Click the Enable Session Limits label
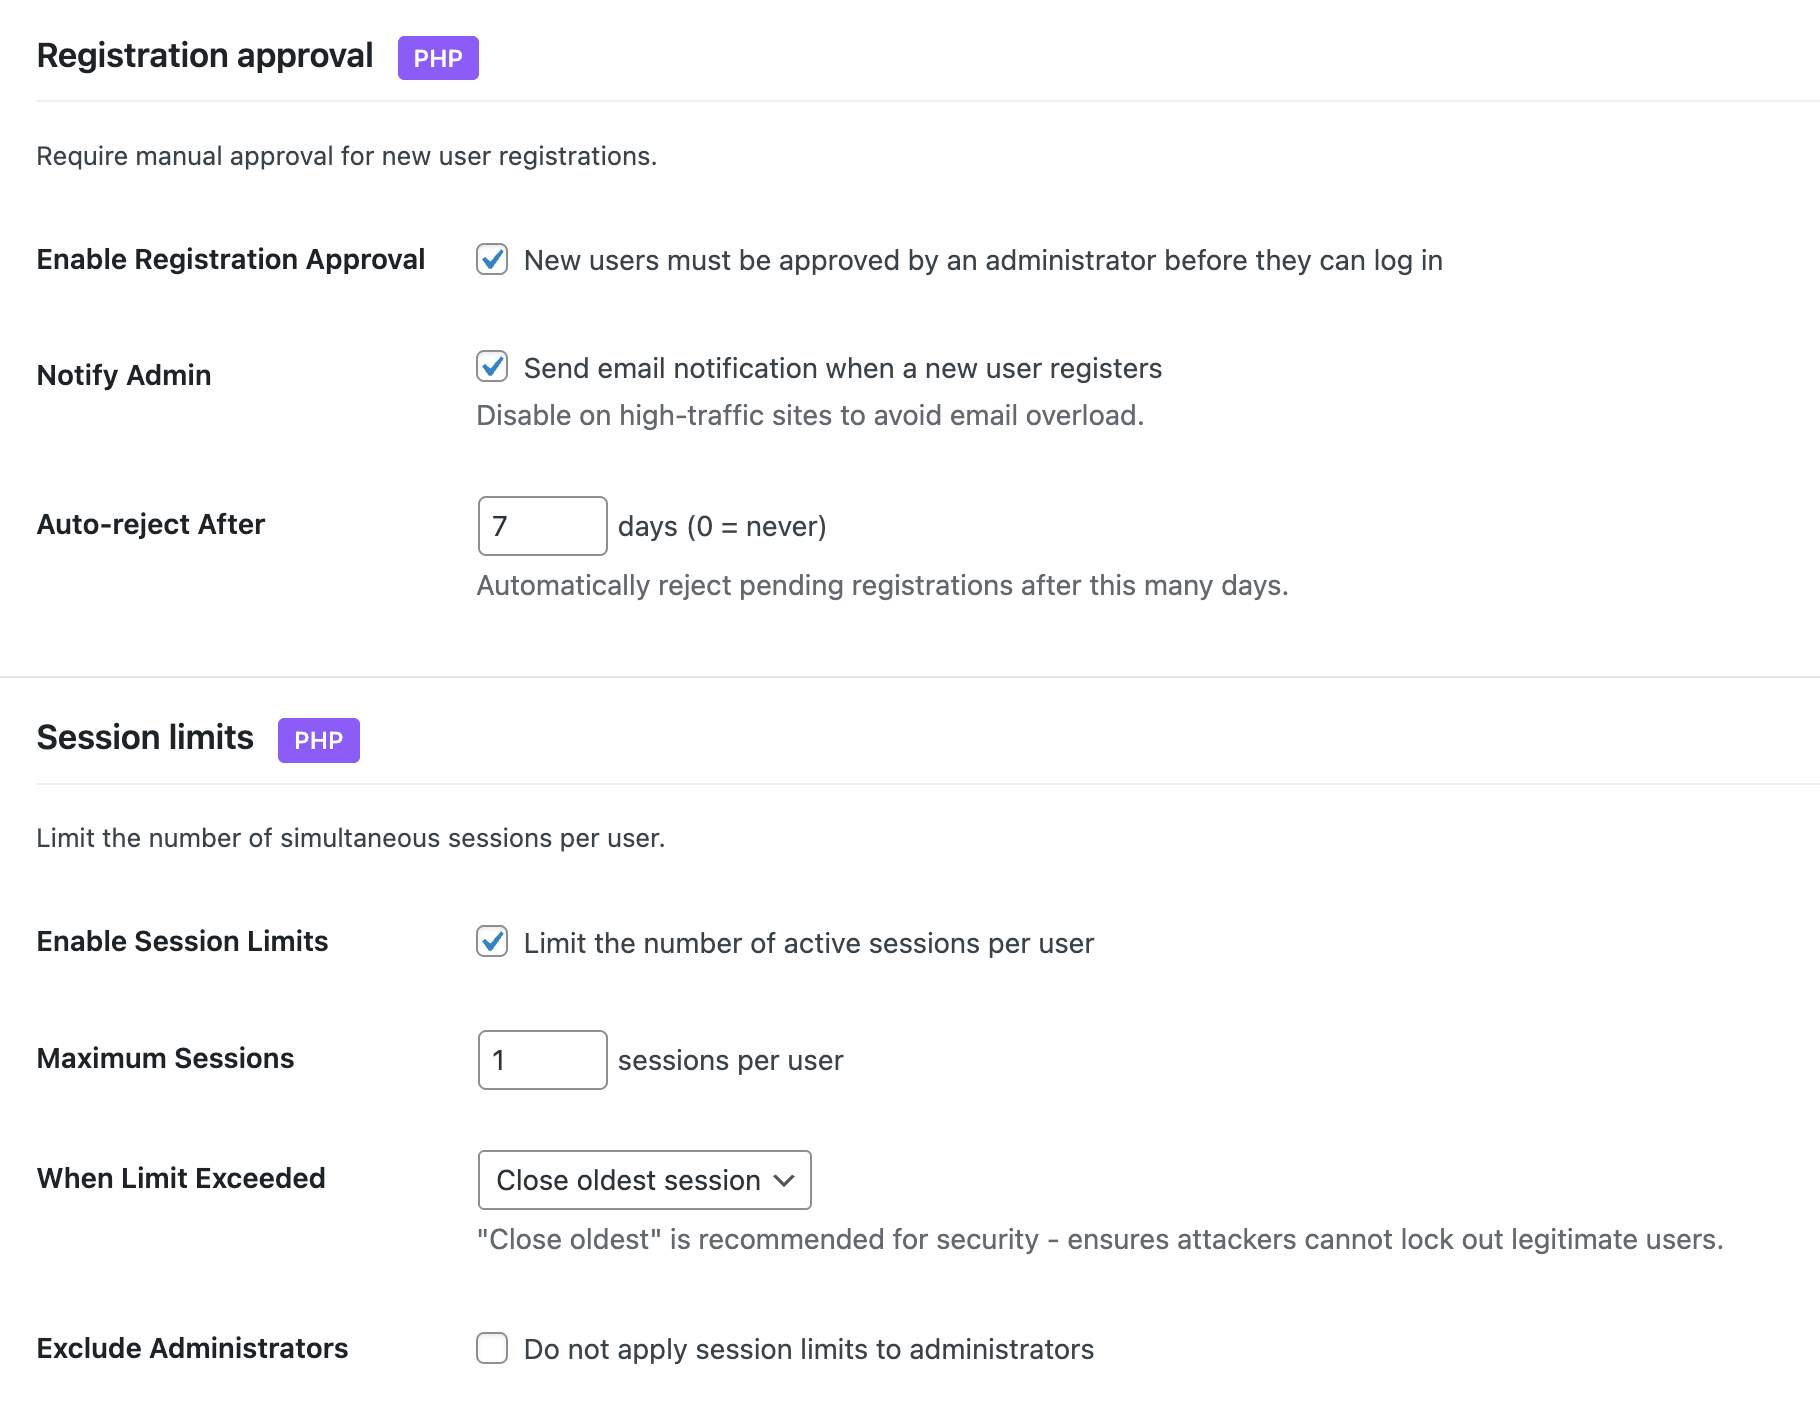Screen dimensions: 1820x1428 182,942
